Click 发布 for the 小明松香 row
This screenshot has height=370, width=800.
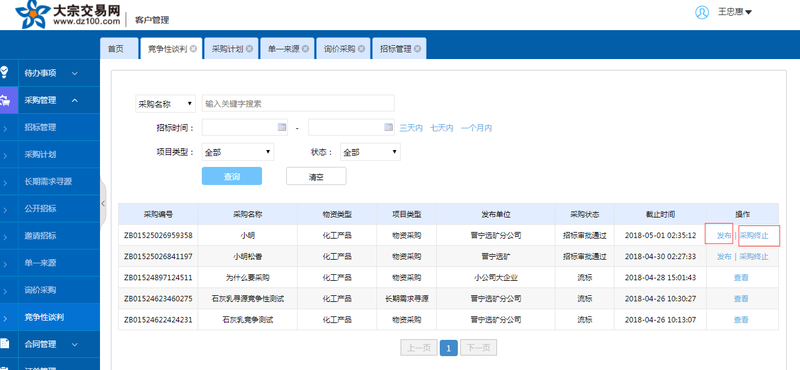coord(723,257)
